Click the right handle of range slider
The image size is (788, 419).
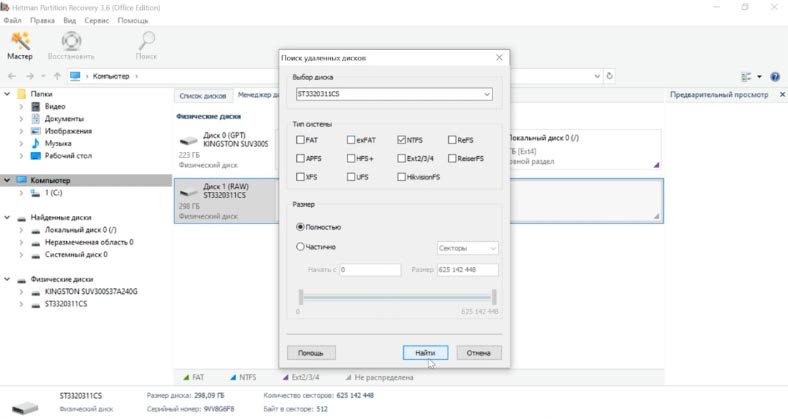click(495, 297)
